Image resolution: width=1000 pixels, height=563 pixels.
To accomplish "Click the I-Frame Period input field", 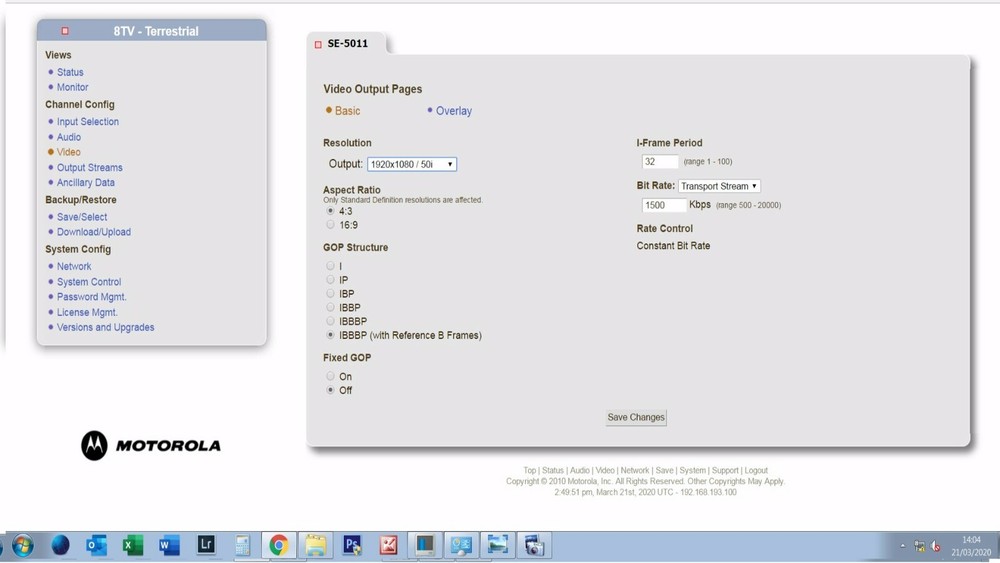I will [660, 162].
